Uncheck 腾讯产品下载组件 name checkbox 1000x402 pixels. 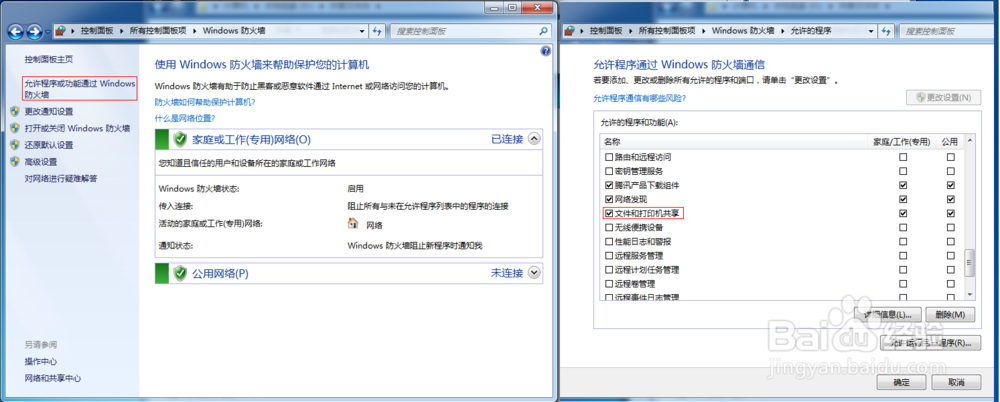click(x=608, y=185)
